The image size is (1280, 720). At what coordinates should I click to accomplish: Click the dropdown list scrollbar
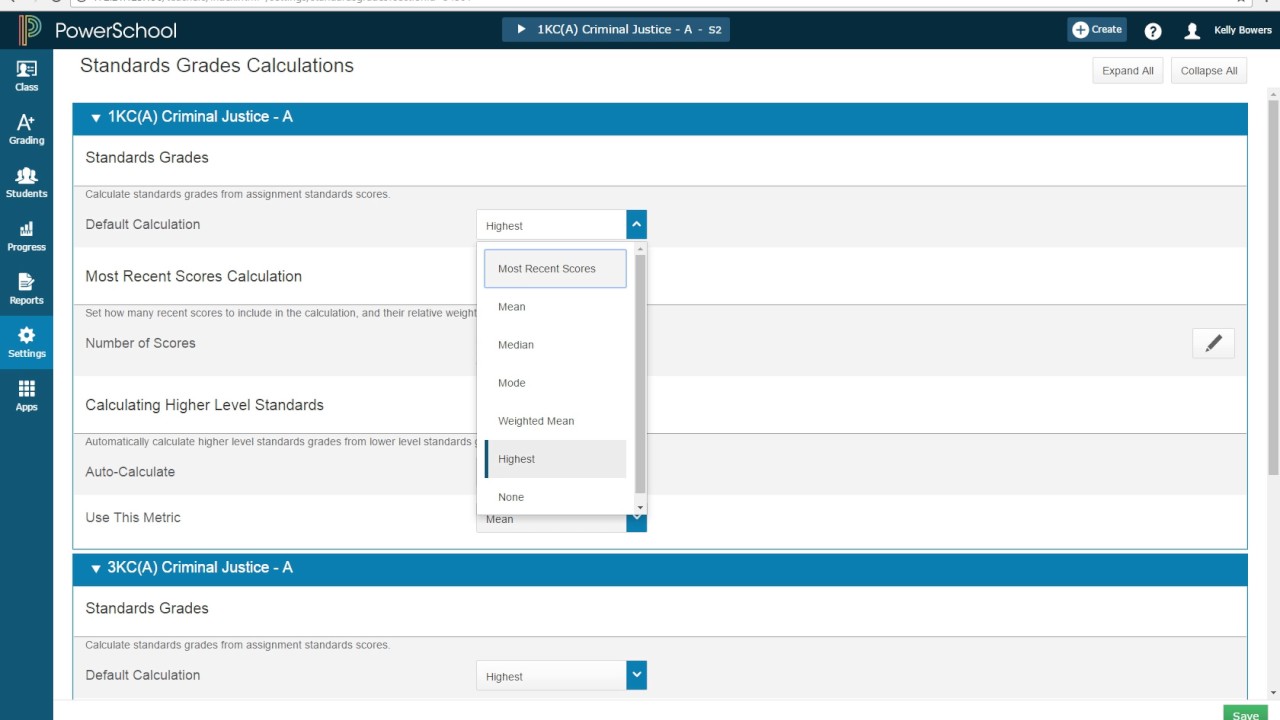point(640,373)
